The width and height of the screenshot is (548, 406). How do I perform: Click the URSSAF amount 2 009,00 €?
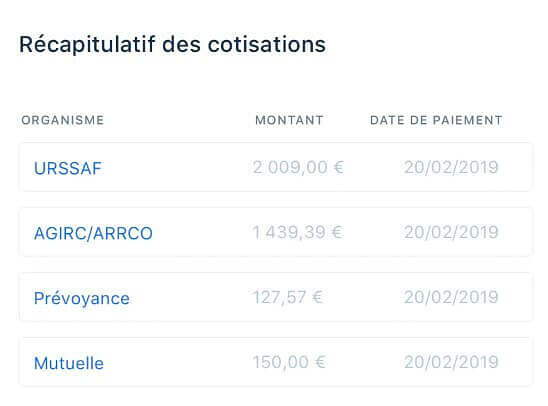coord(298,167)
